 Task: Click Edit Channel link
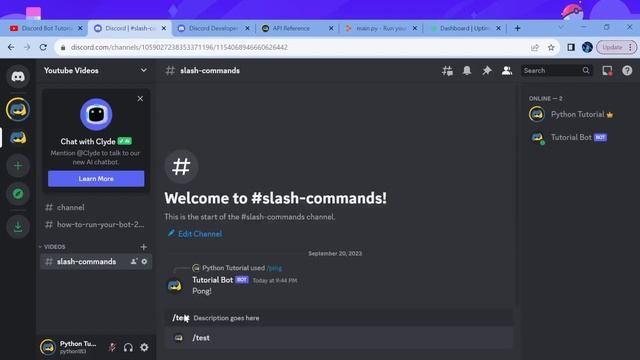click(195, 234)
